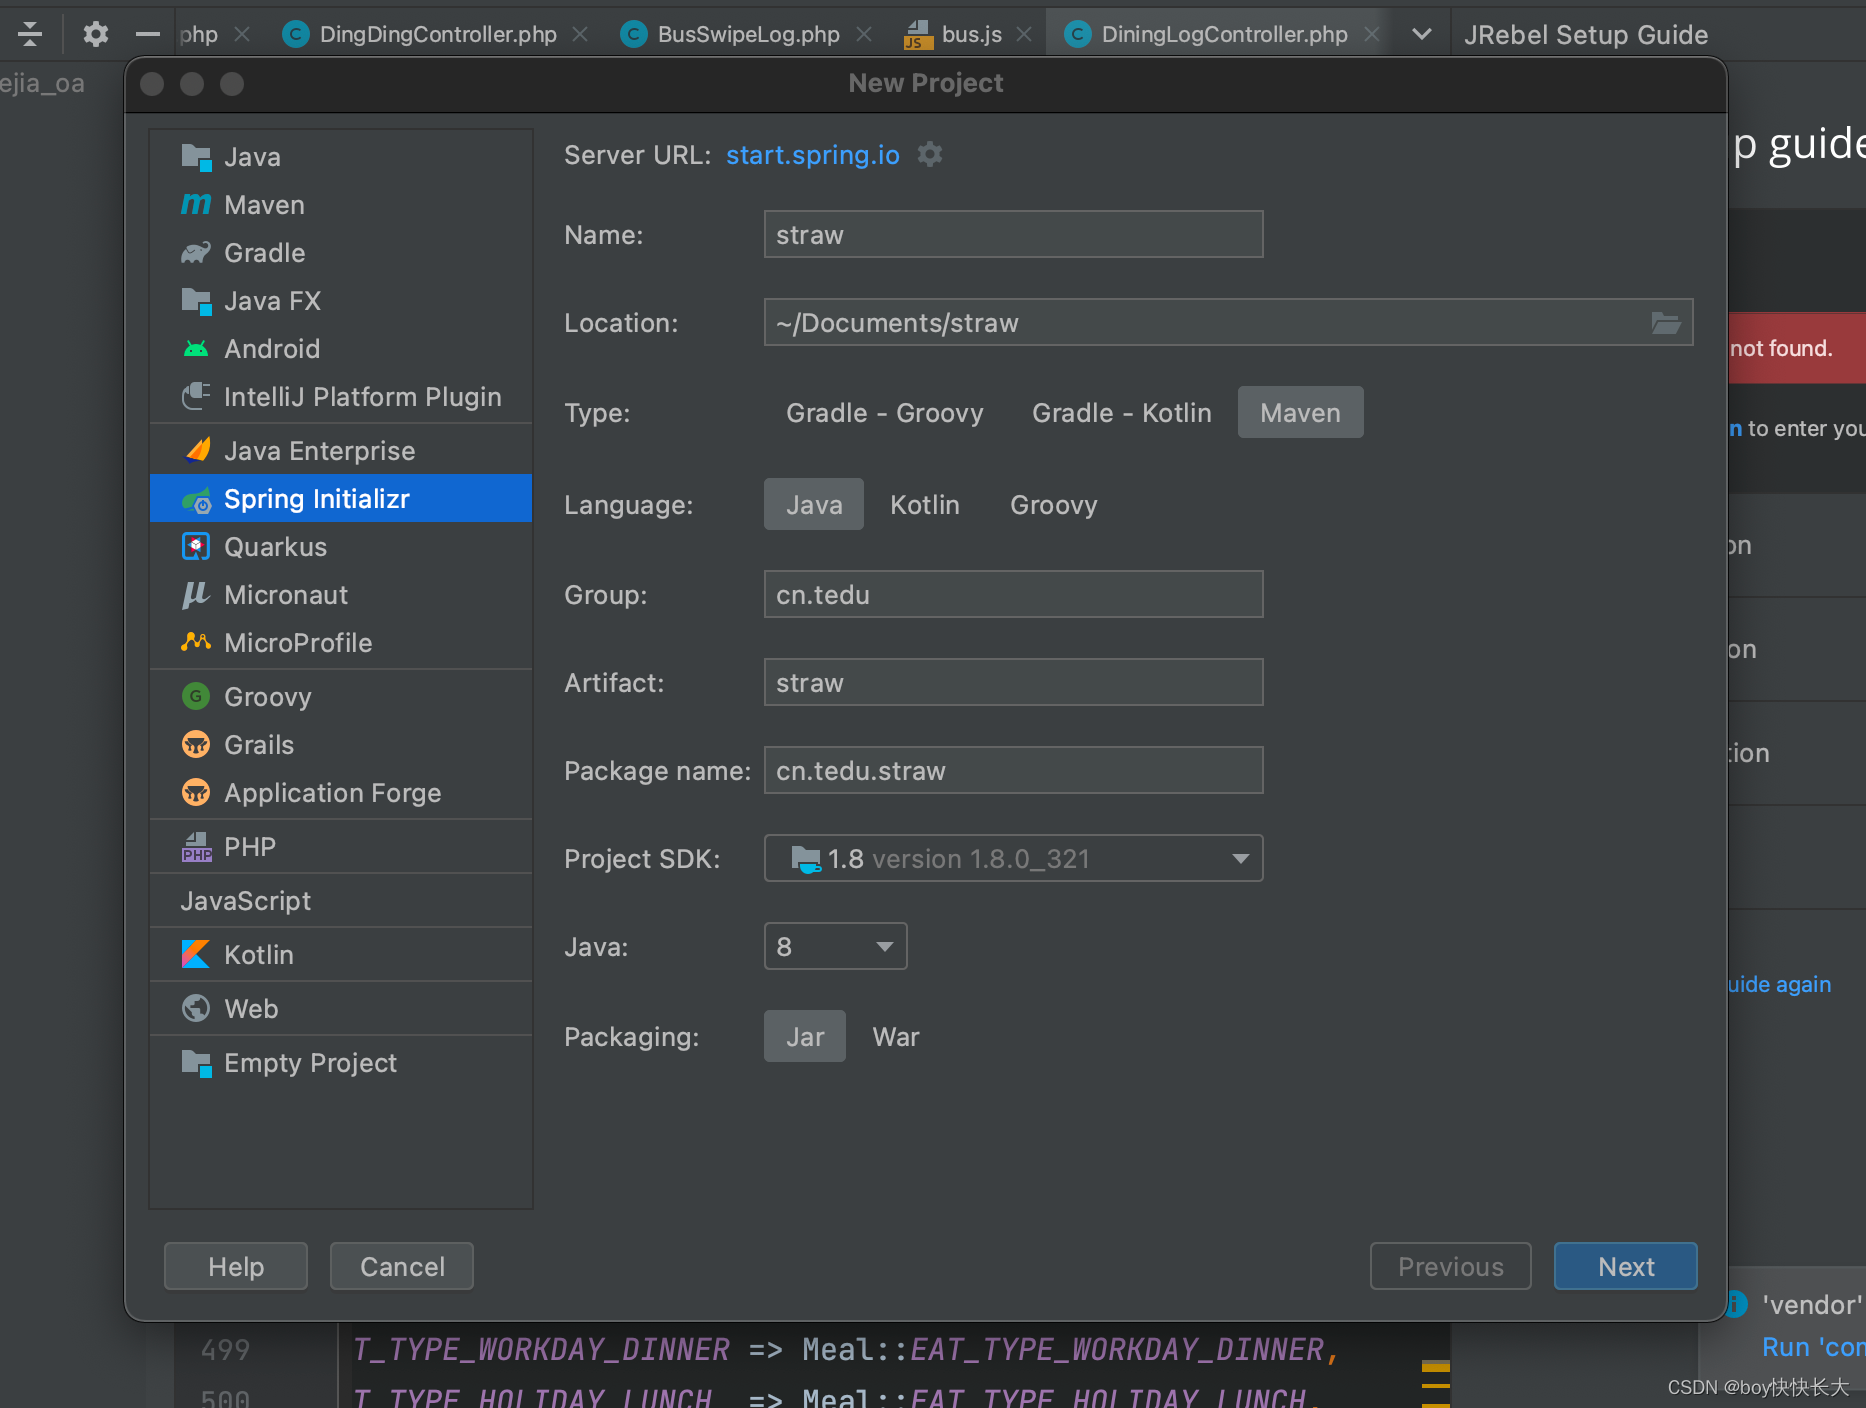Image resolution: width=1866 pixels, height=1408 pixels.
Task: Close the DiningLogController.php tab
Action: point(1372,34)
